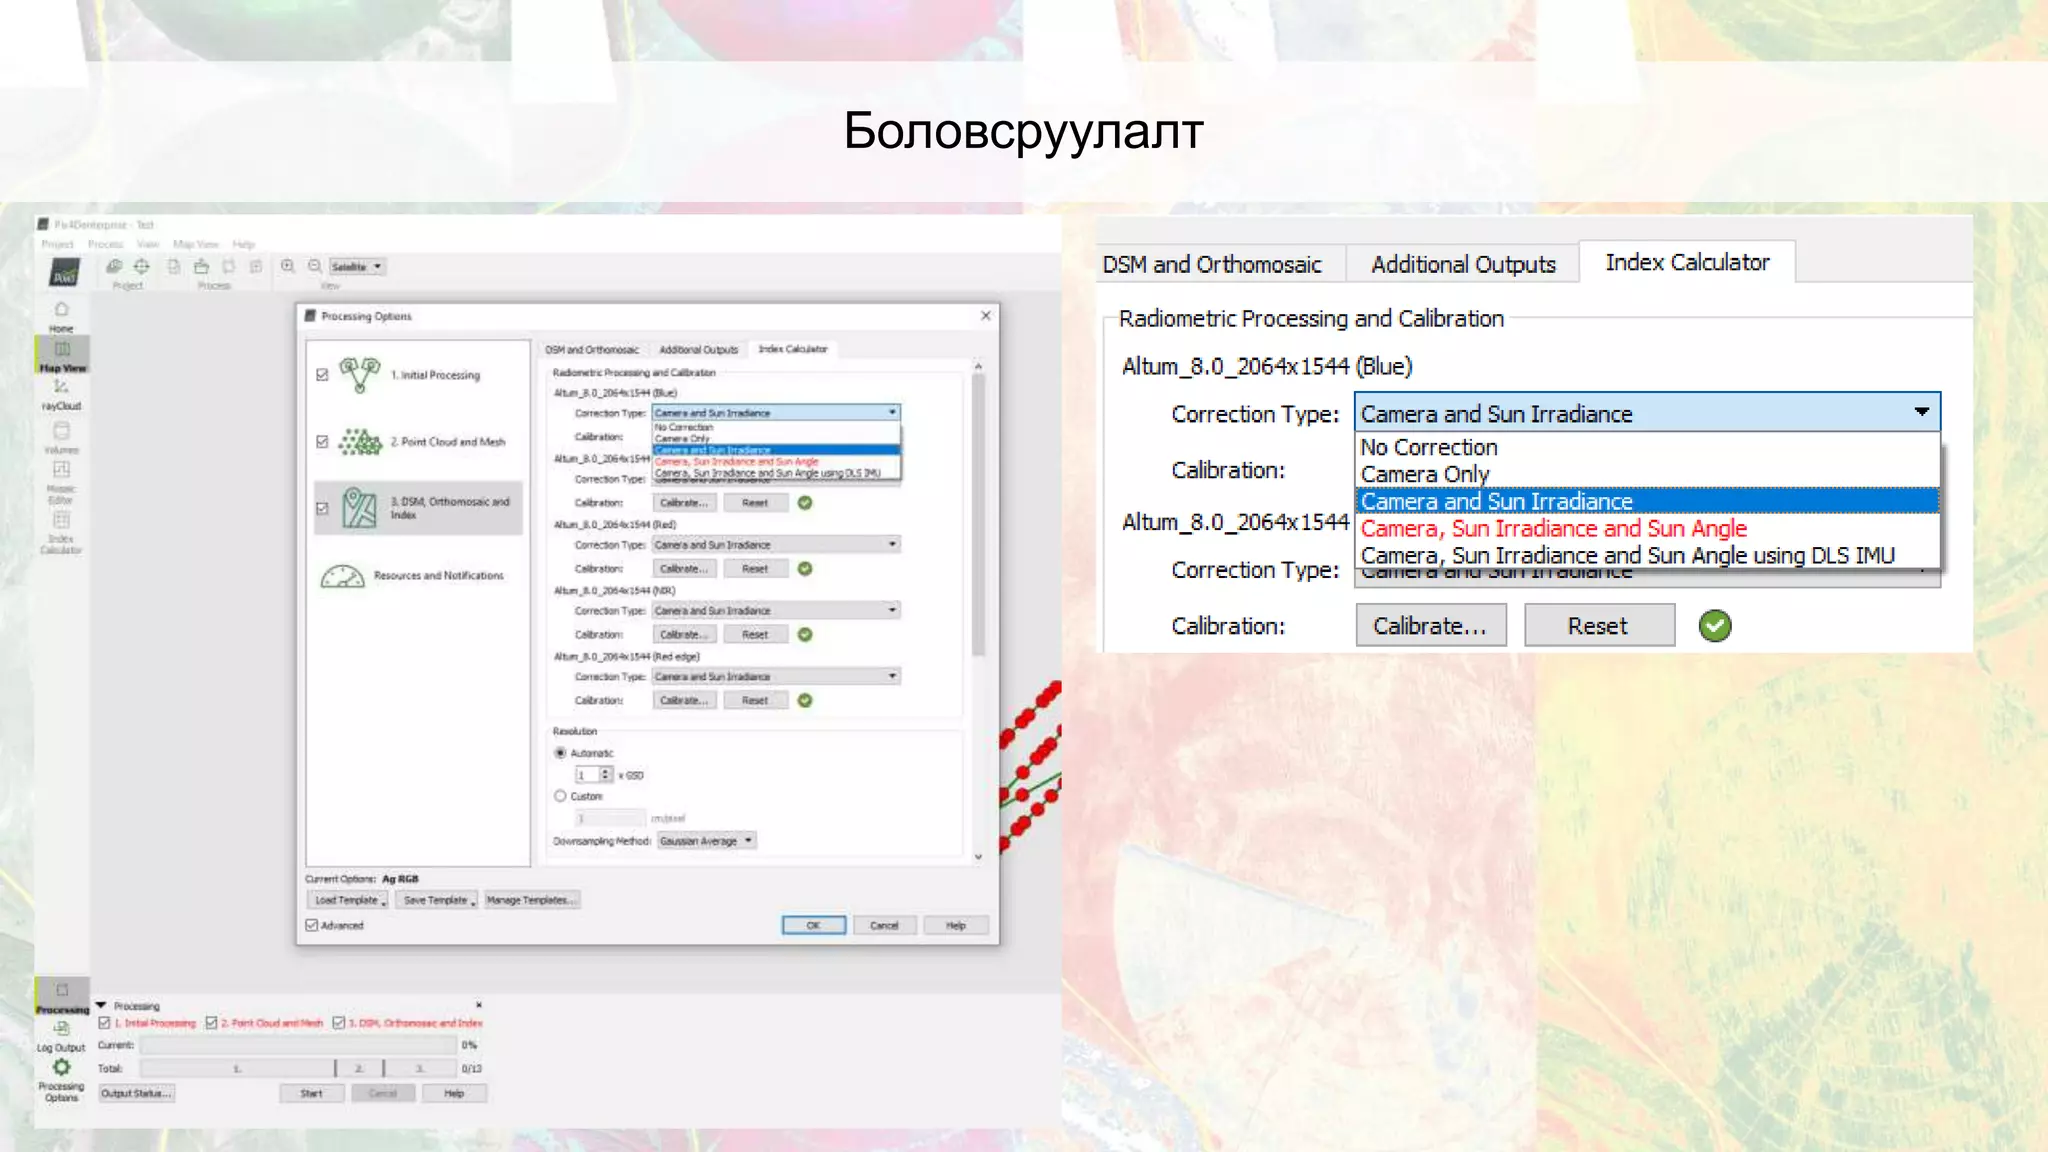Open Red edge Correction Type dropdown
Image resolution: width=2048 pixels, height=1152 pixels.
tap(776, 677)
